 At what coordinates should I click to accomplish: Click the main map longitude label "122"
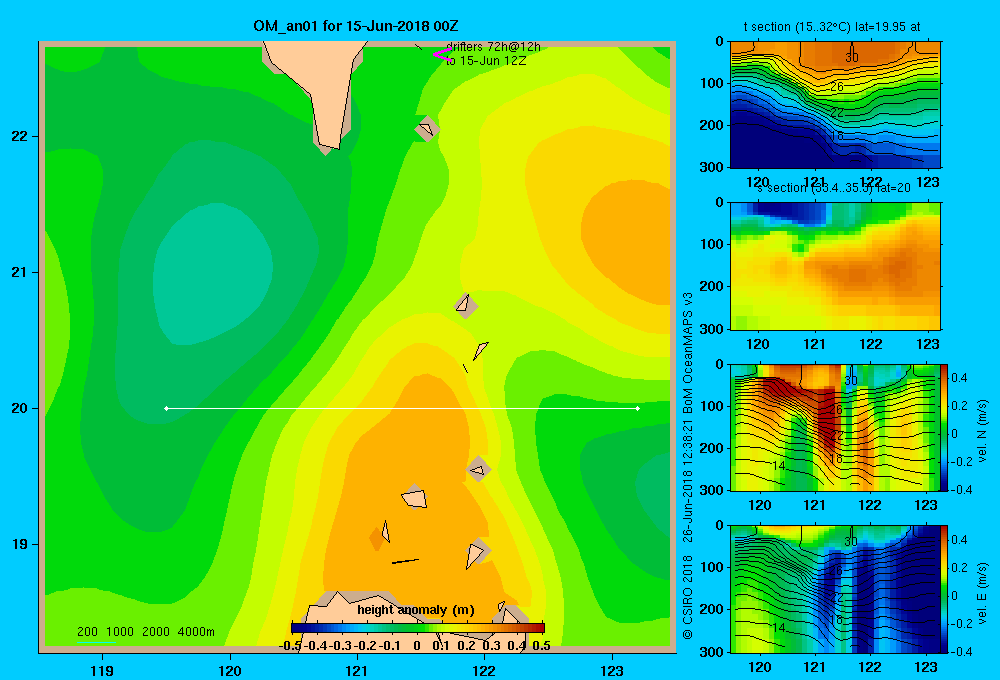485,670
